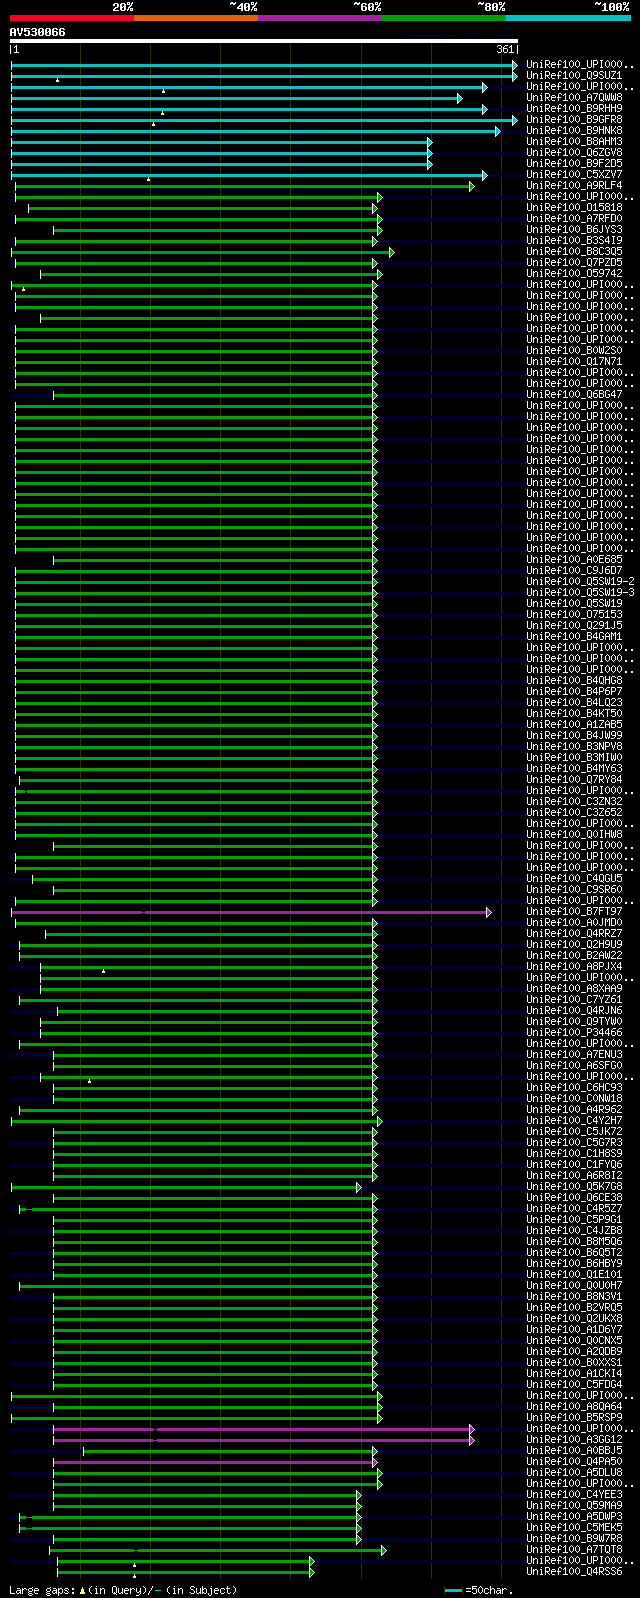The width and height of the screenshot is (640, 1598).
Task: Click UniRef100_Q0IHW8 label
Action: click(574, 834)
